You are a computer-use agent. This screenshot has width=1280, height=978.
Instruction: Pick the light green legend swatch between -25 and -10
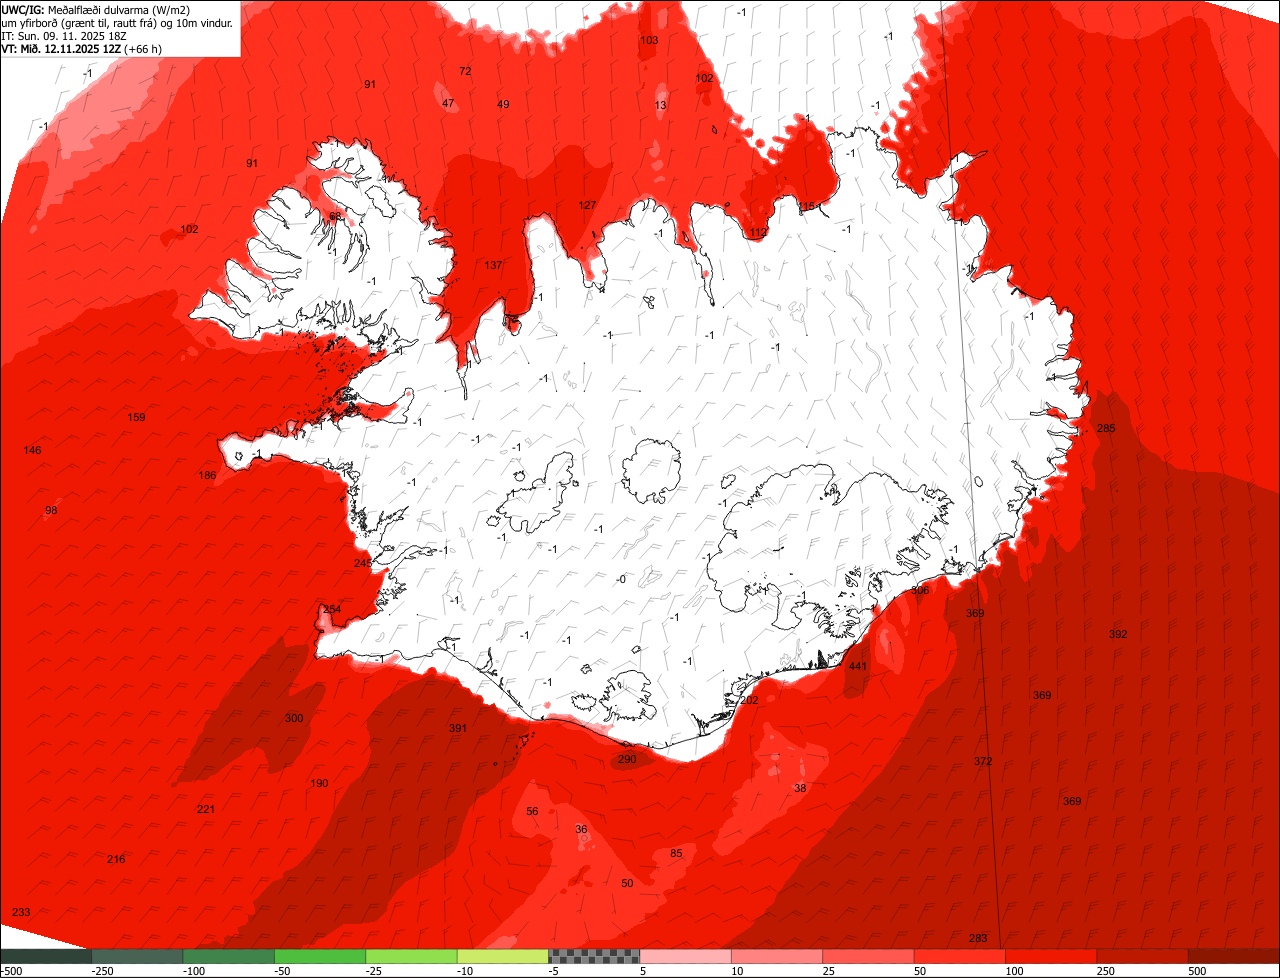(411, 956)
